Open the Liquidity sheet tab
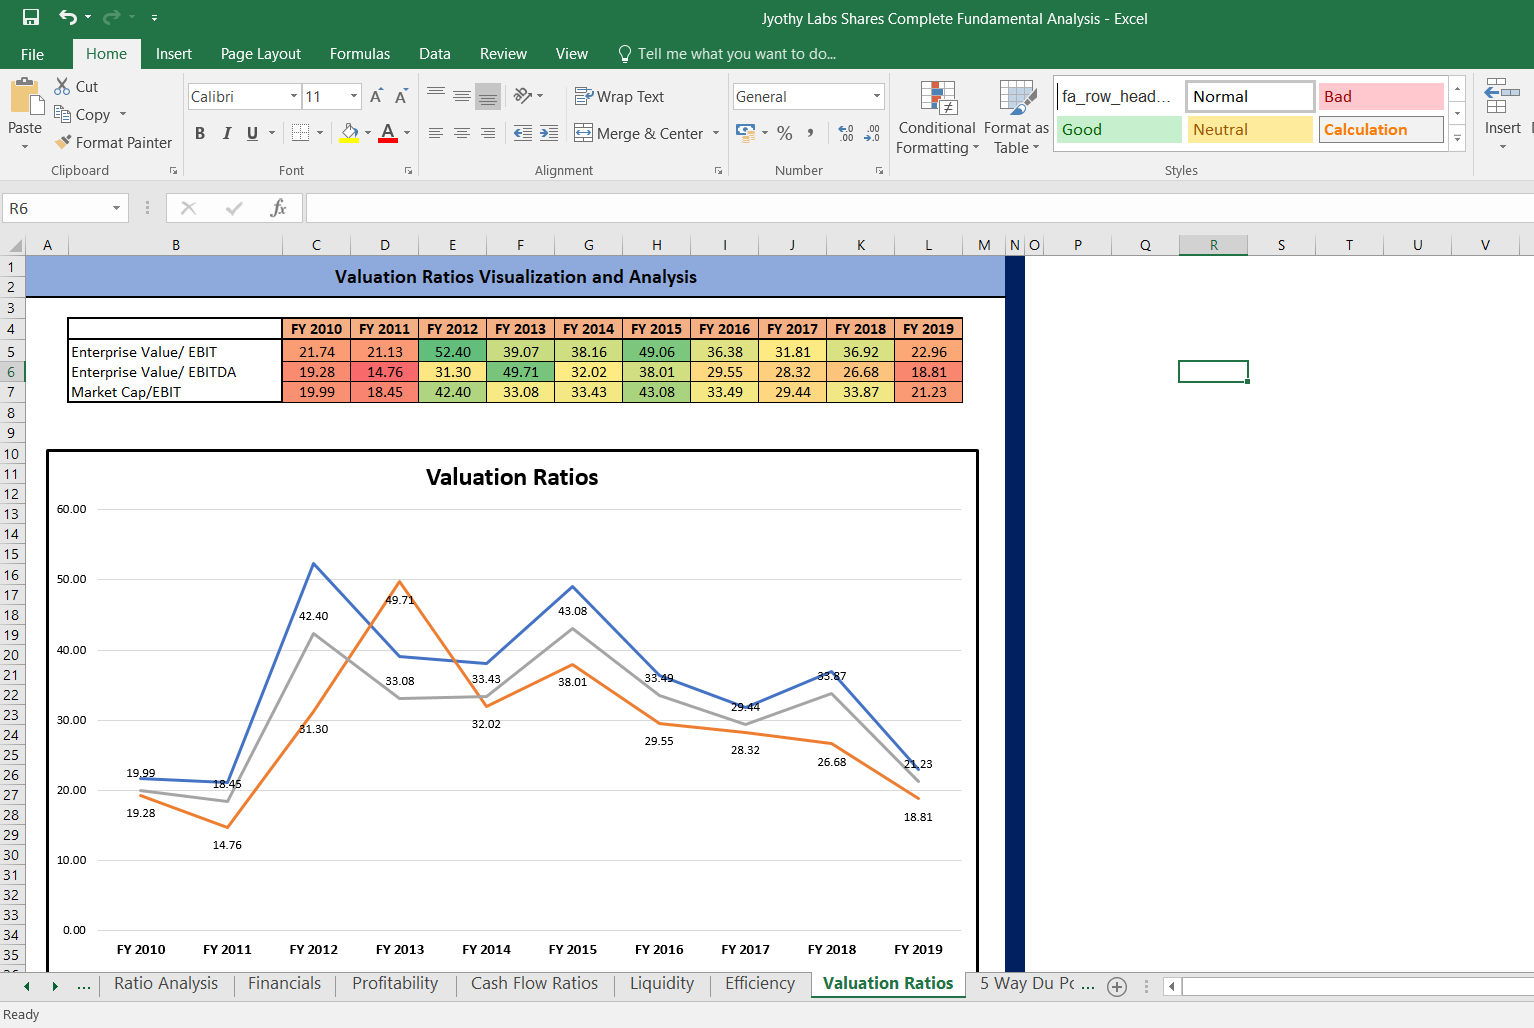The height and width of the screenshot is (1028, 1534). coord(662,984)
